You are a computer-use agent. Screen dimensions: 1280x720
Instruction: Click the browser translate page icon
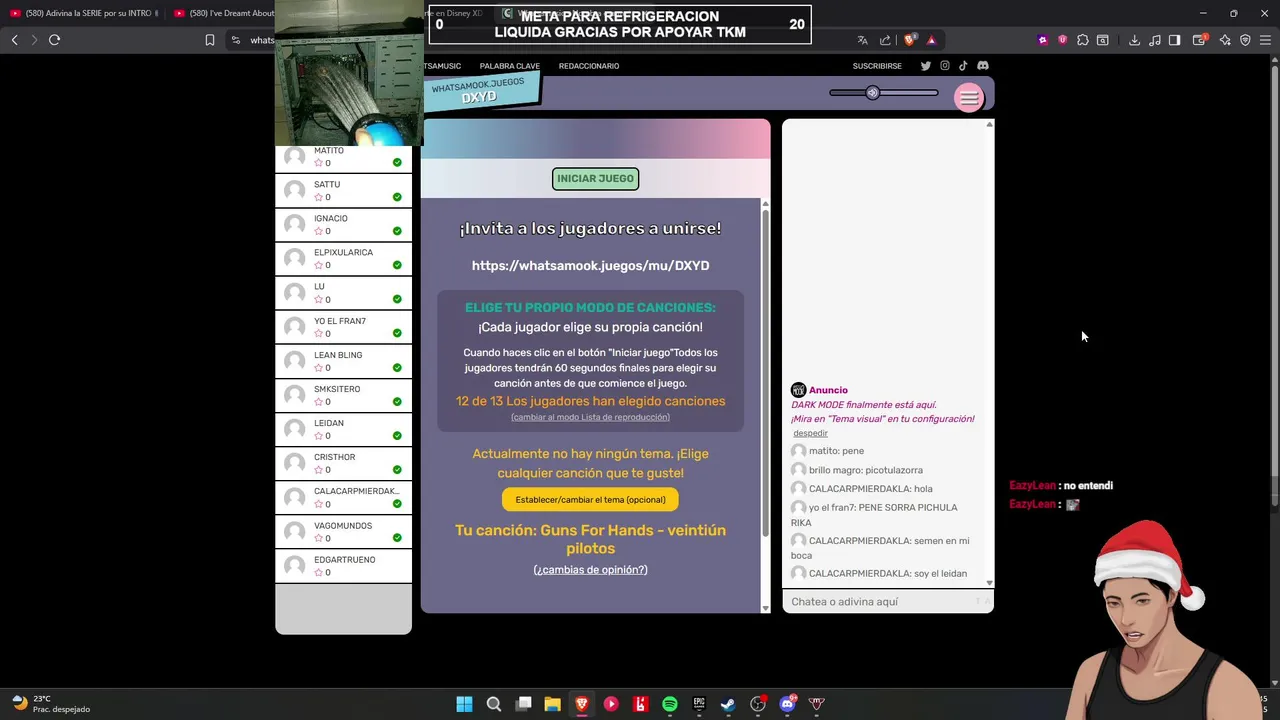click(x=862, y=40)
